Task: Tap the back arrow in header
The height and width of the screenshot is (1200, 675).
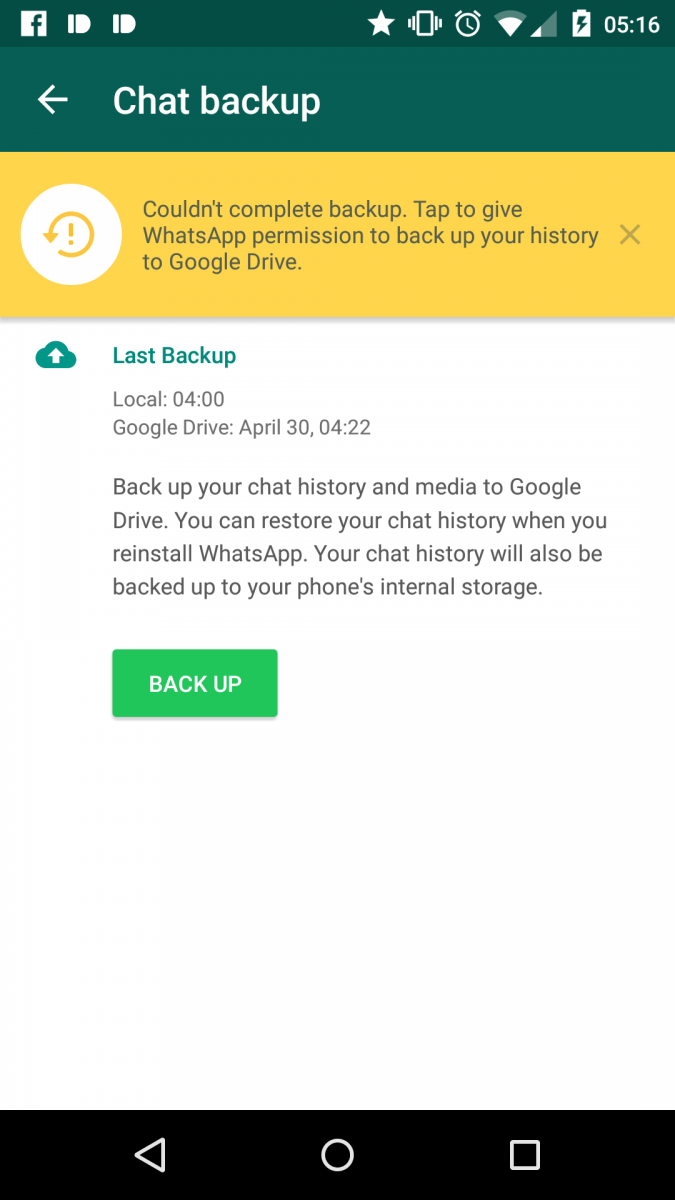Action: coord(52,99)
